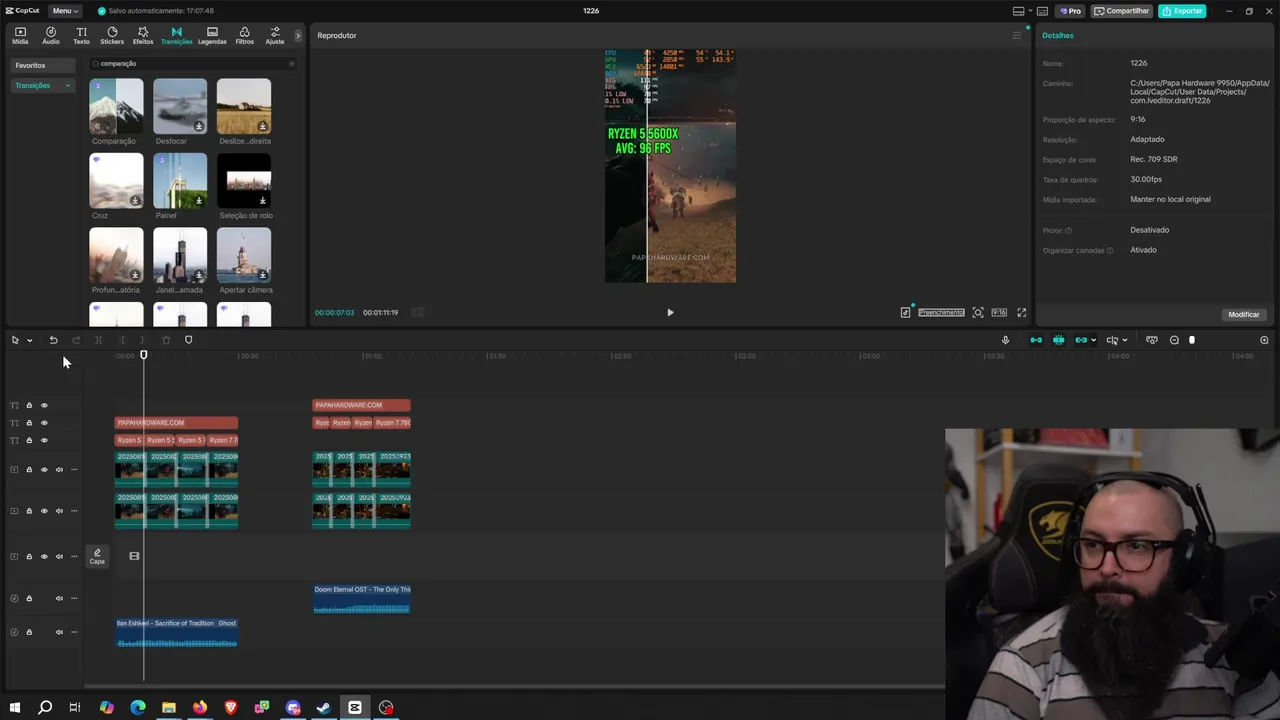Open the Legendas tab
The image size is (1280, 720).
pyautogui.click(x=212, y=36)
